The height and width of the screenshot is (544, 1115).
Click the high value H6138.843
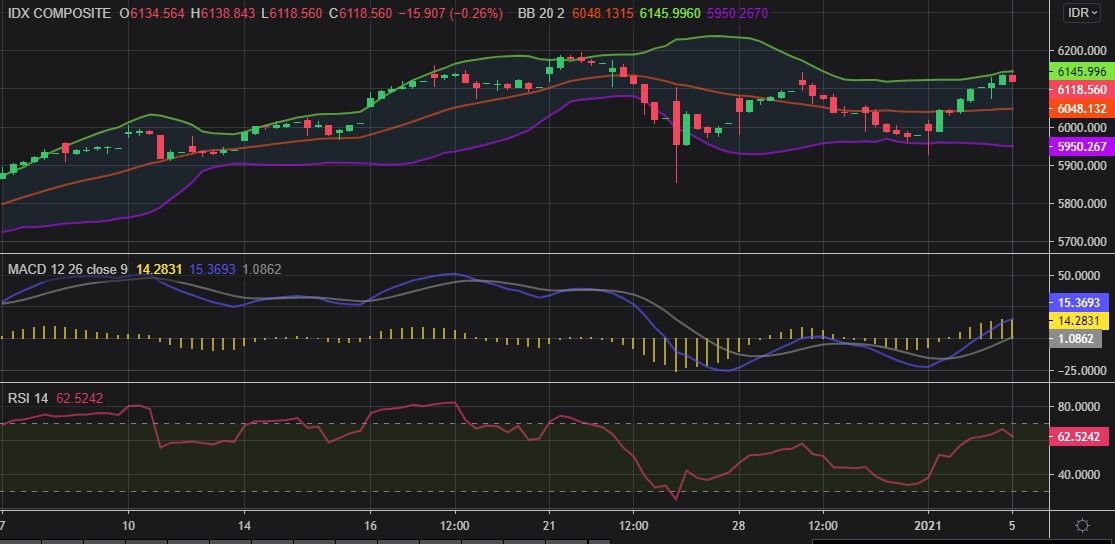[x=223, y=14]
